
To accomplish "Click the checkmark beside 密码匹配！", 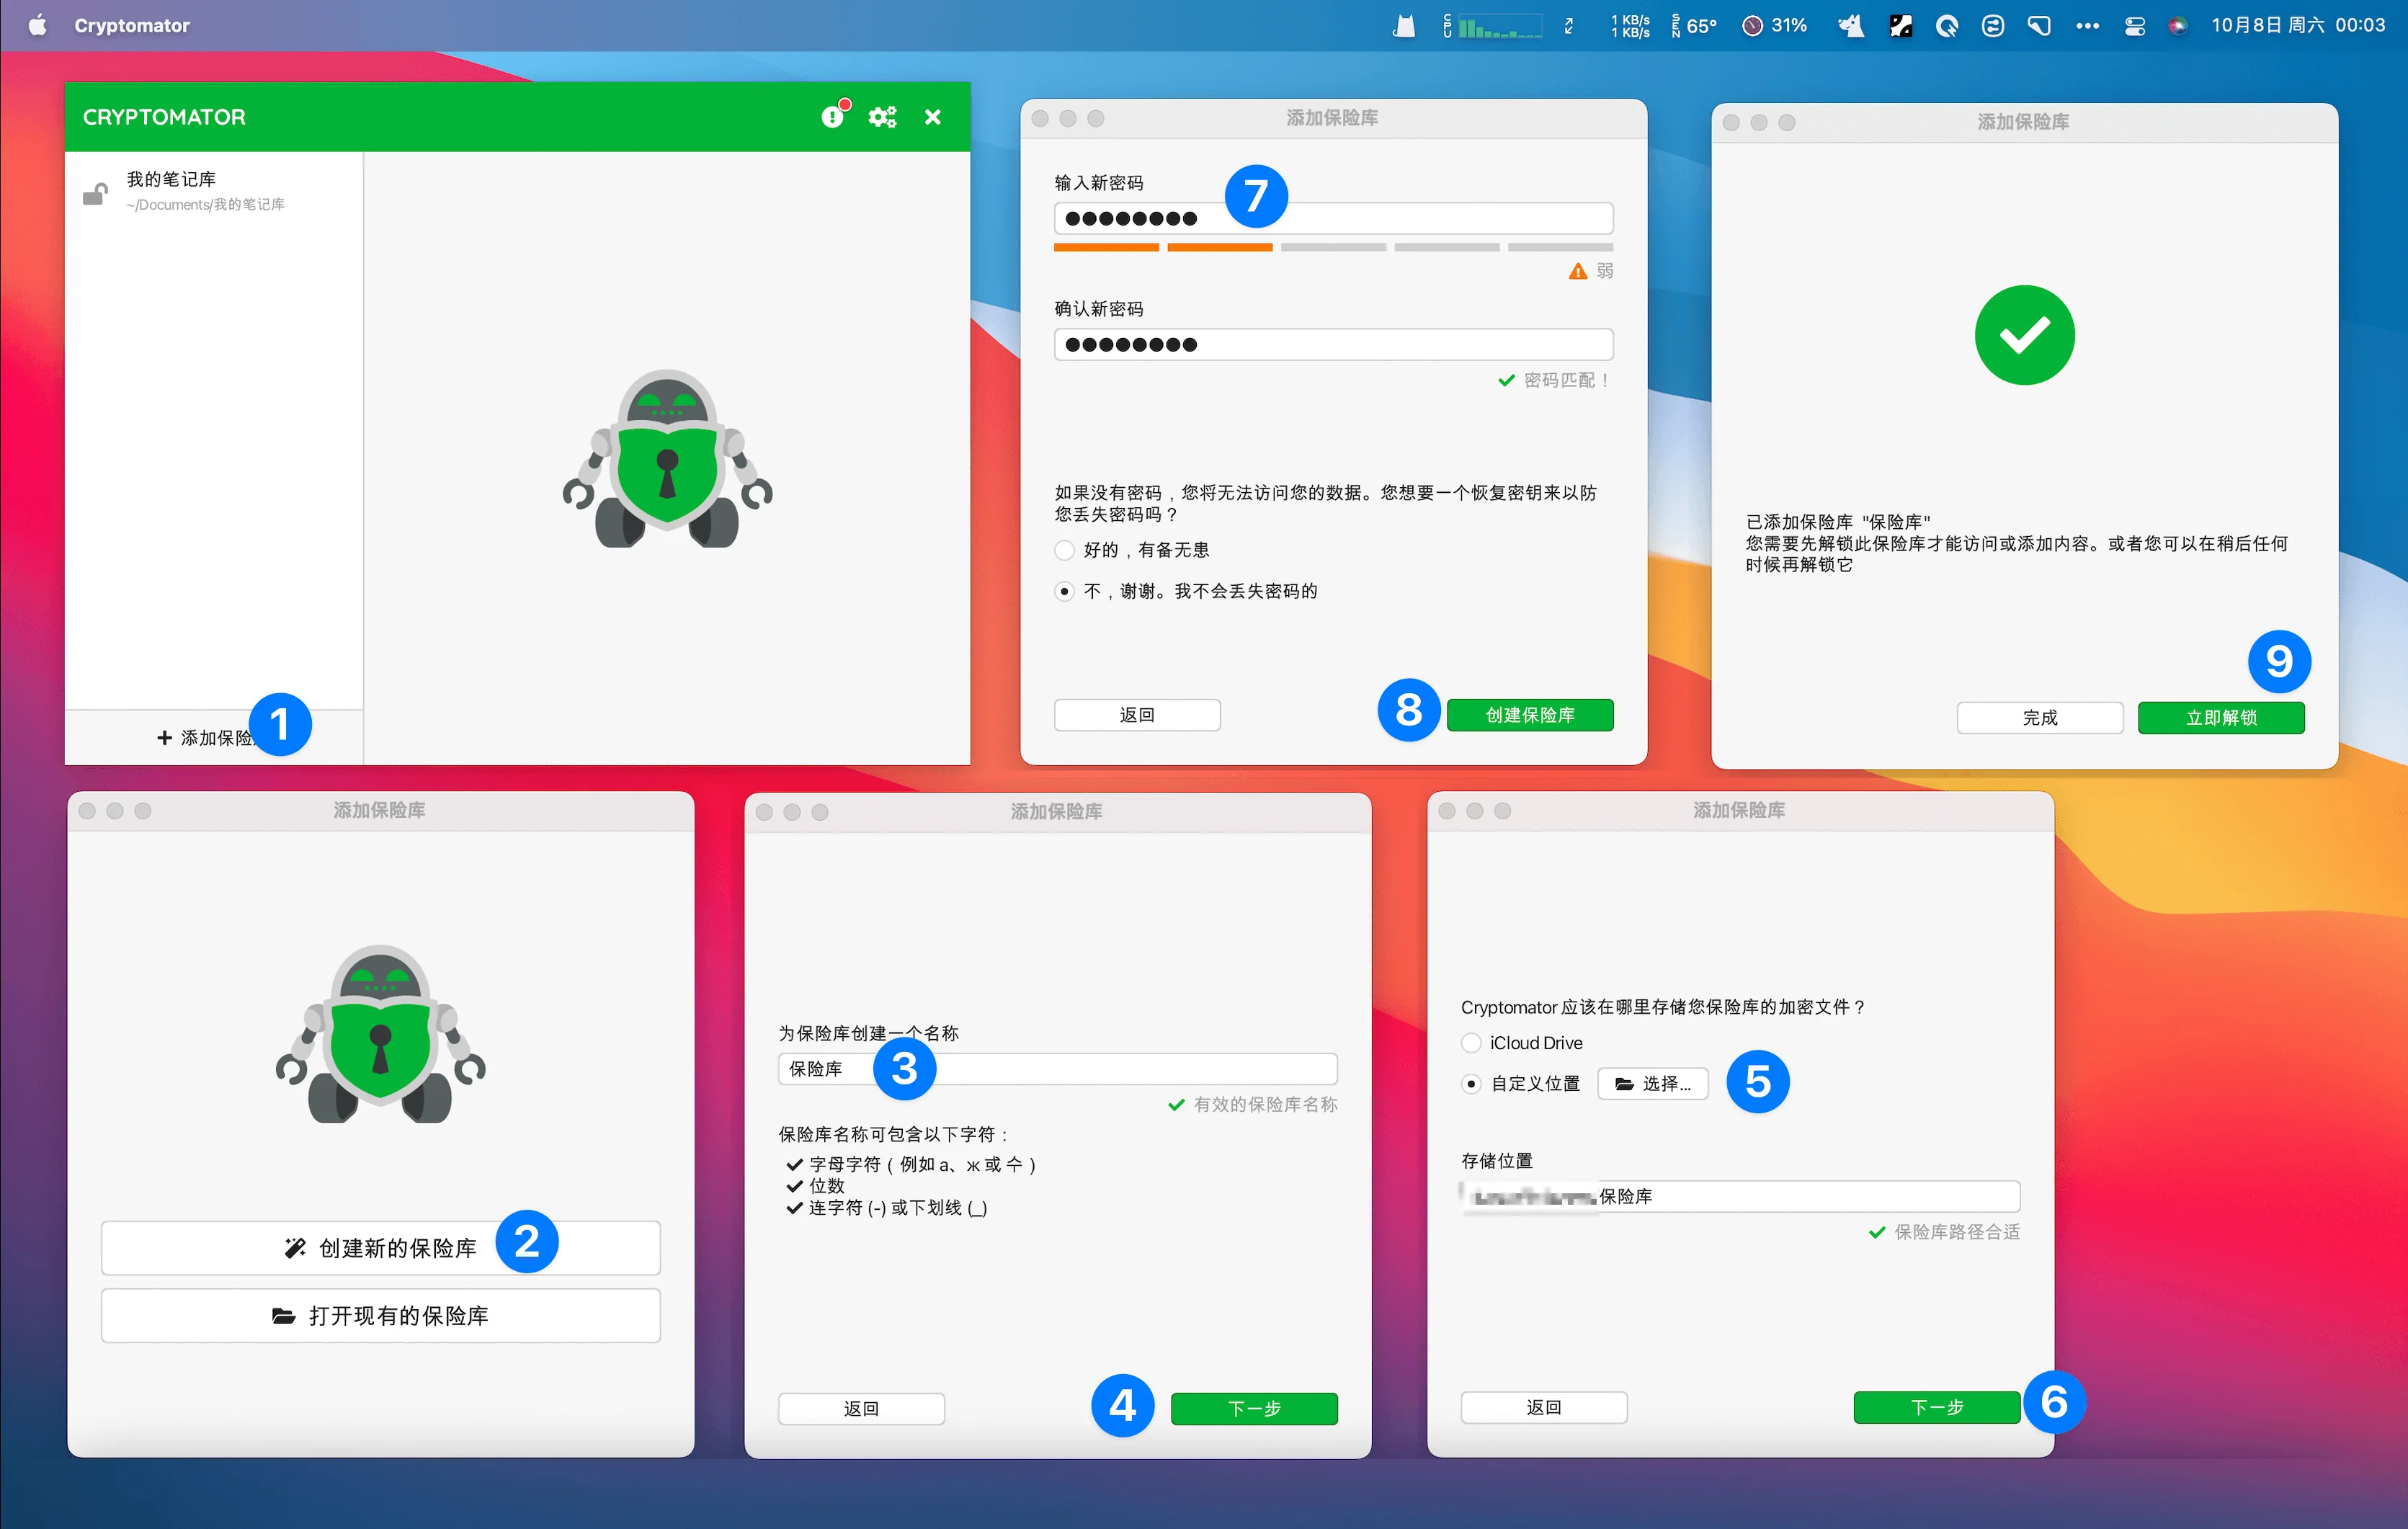I will [1506, 380].
